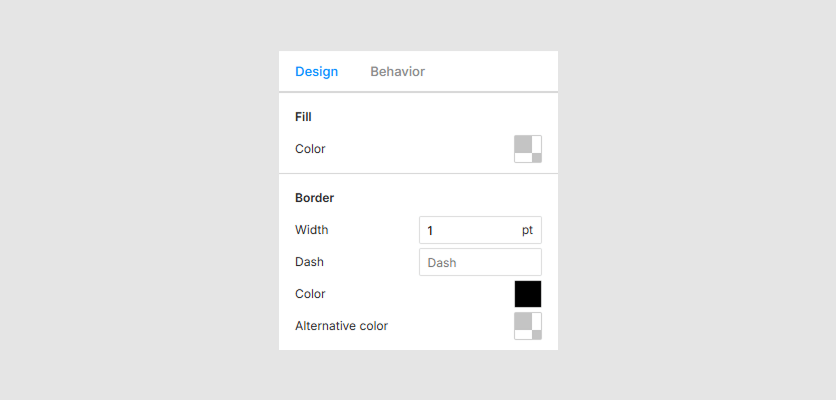Screen dimensions: 836x400
Task: Click the Dash placeholder text
Action: pos(442,263)
